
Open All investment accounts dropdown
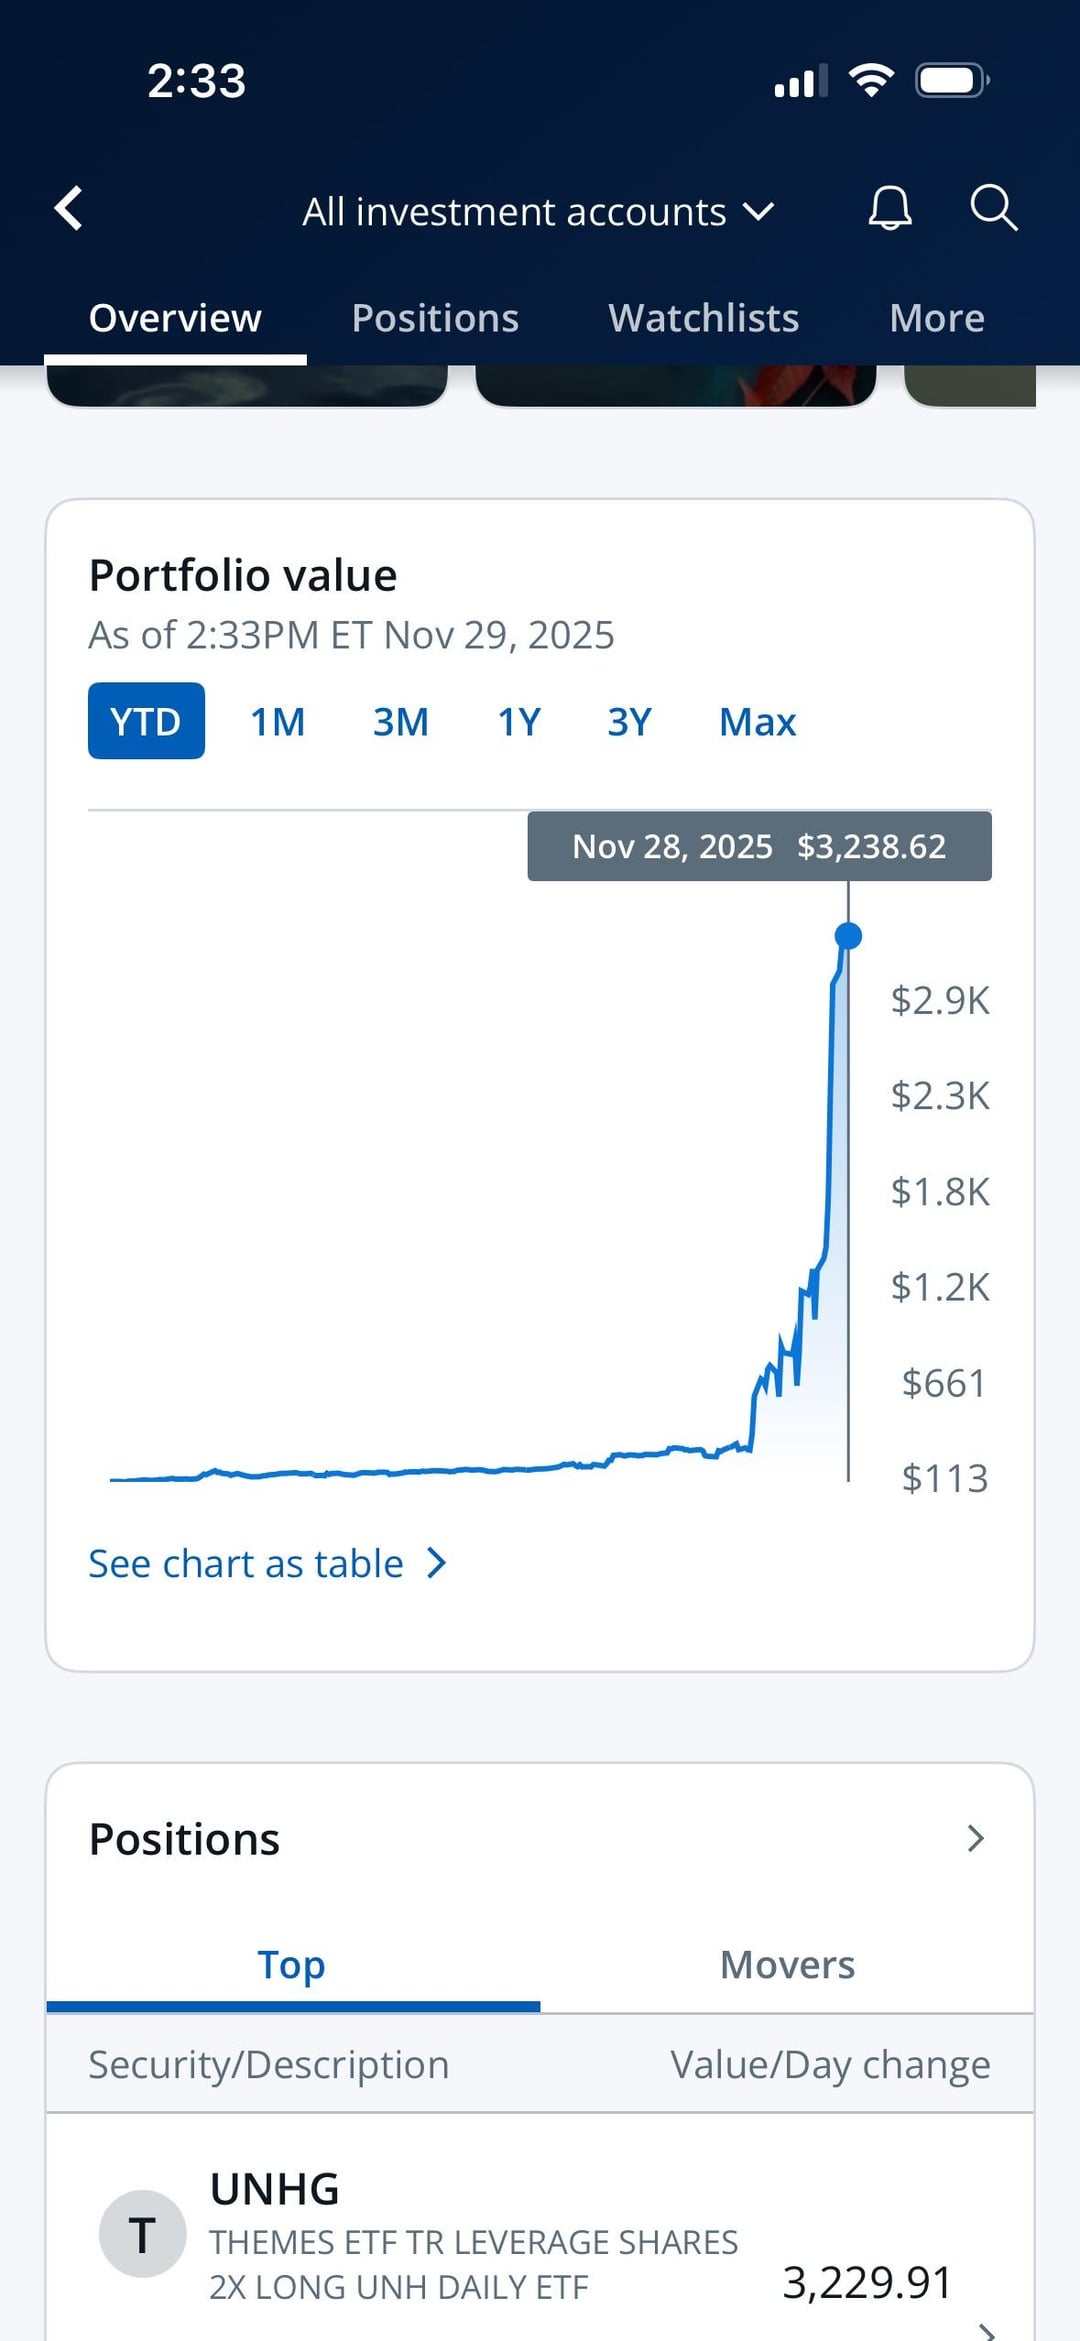click(x=538, y=212)
